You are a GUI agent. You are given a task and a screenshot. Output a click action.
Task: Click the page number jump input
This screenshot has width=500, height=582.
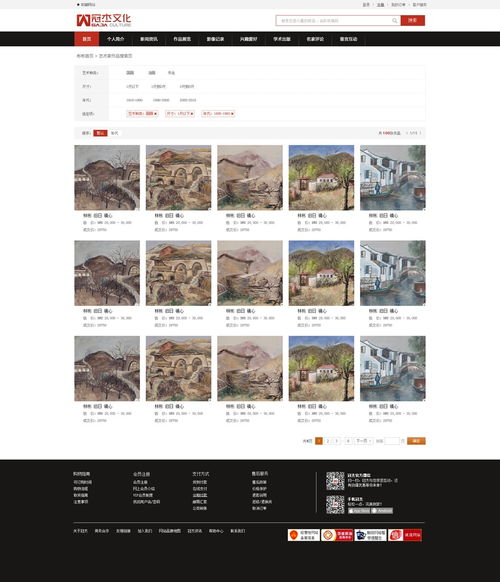click(392, 441)
